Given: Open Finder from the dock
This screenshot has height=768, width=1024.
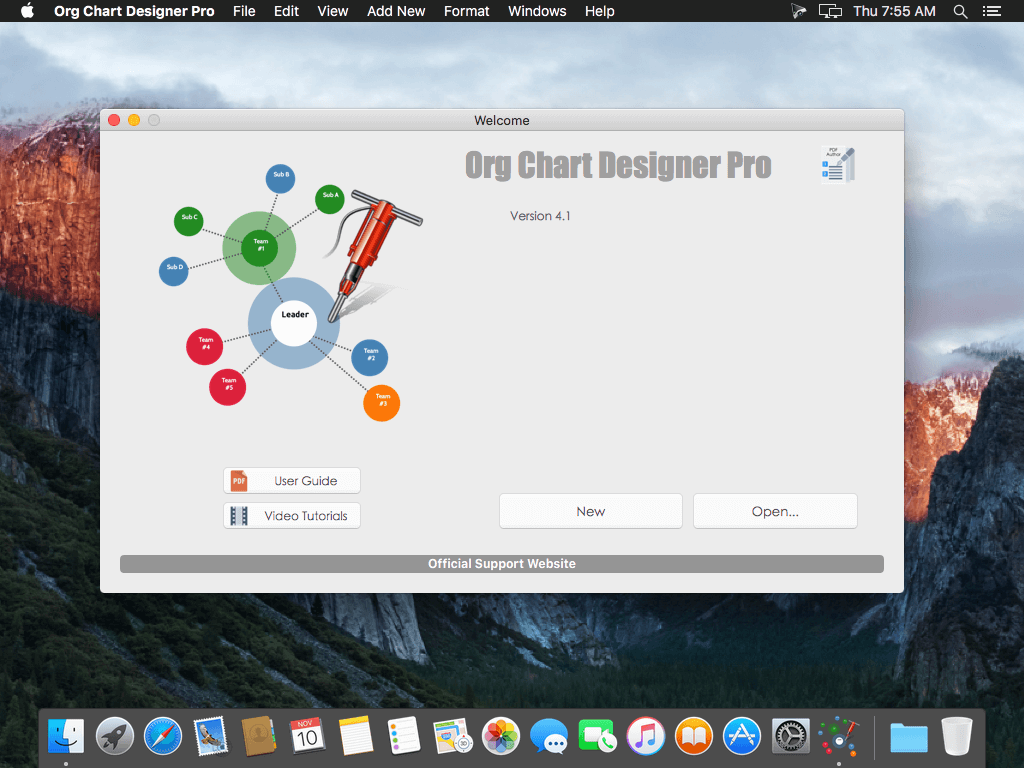Looking at the screenshot, I should (x=66, y=735).
